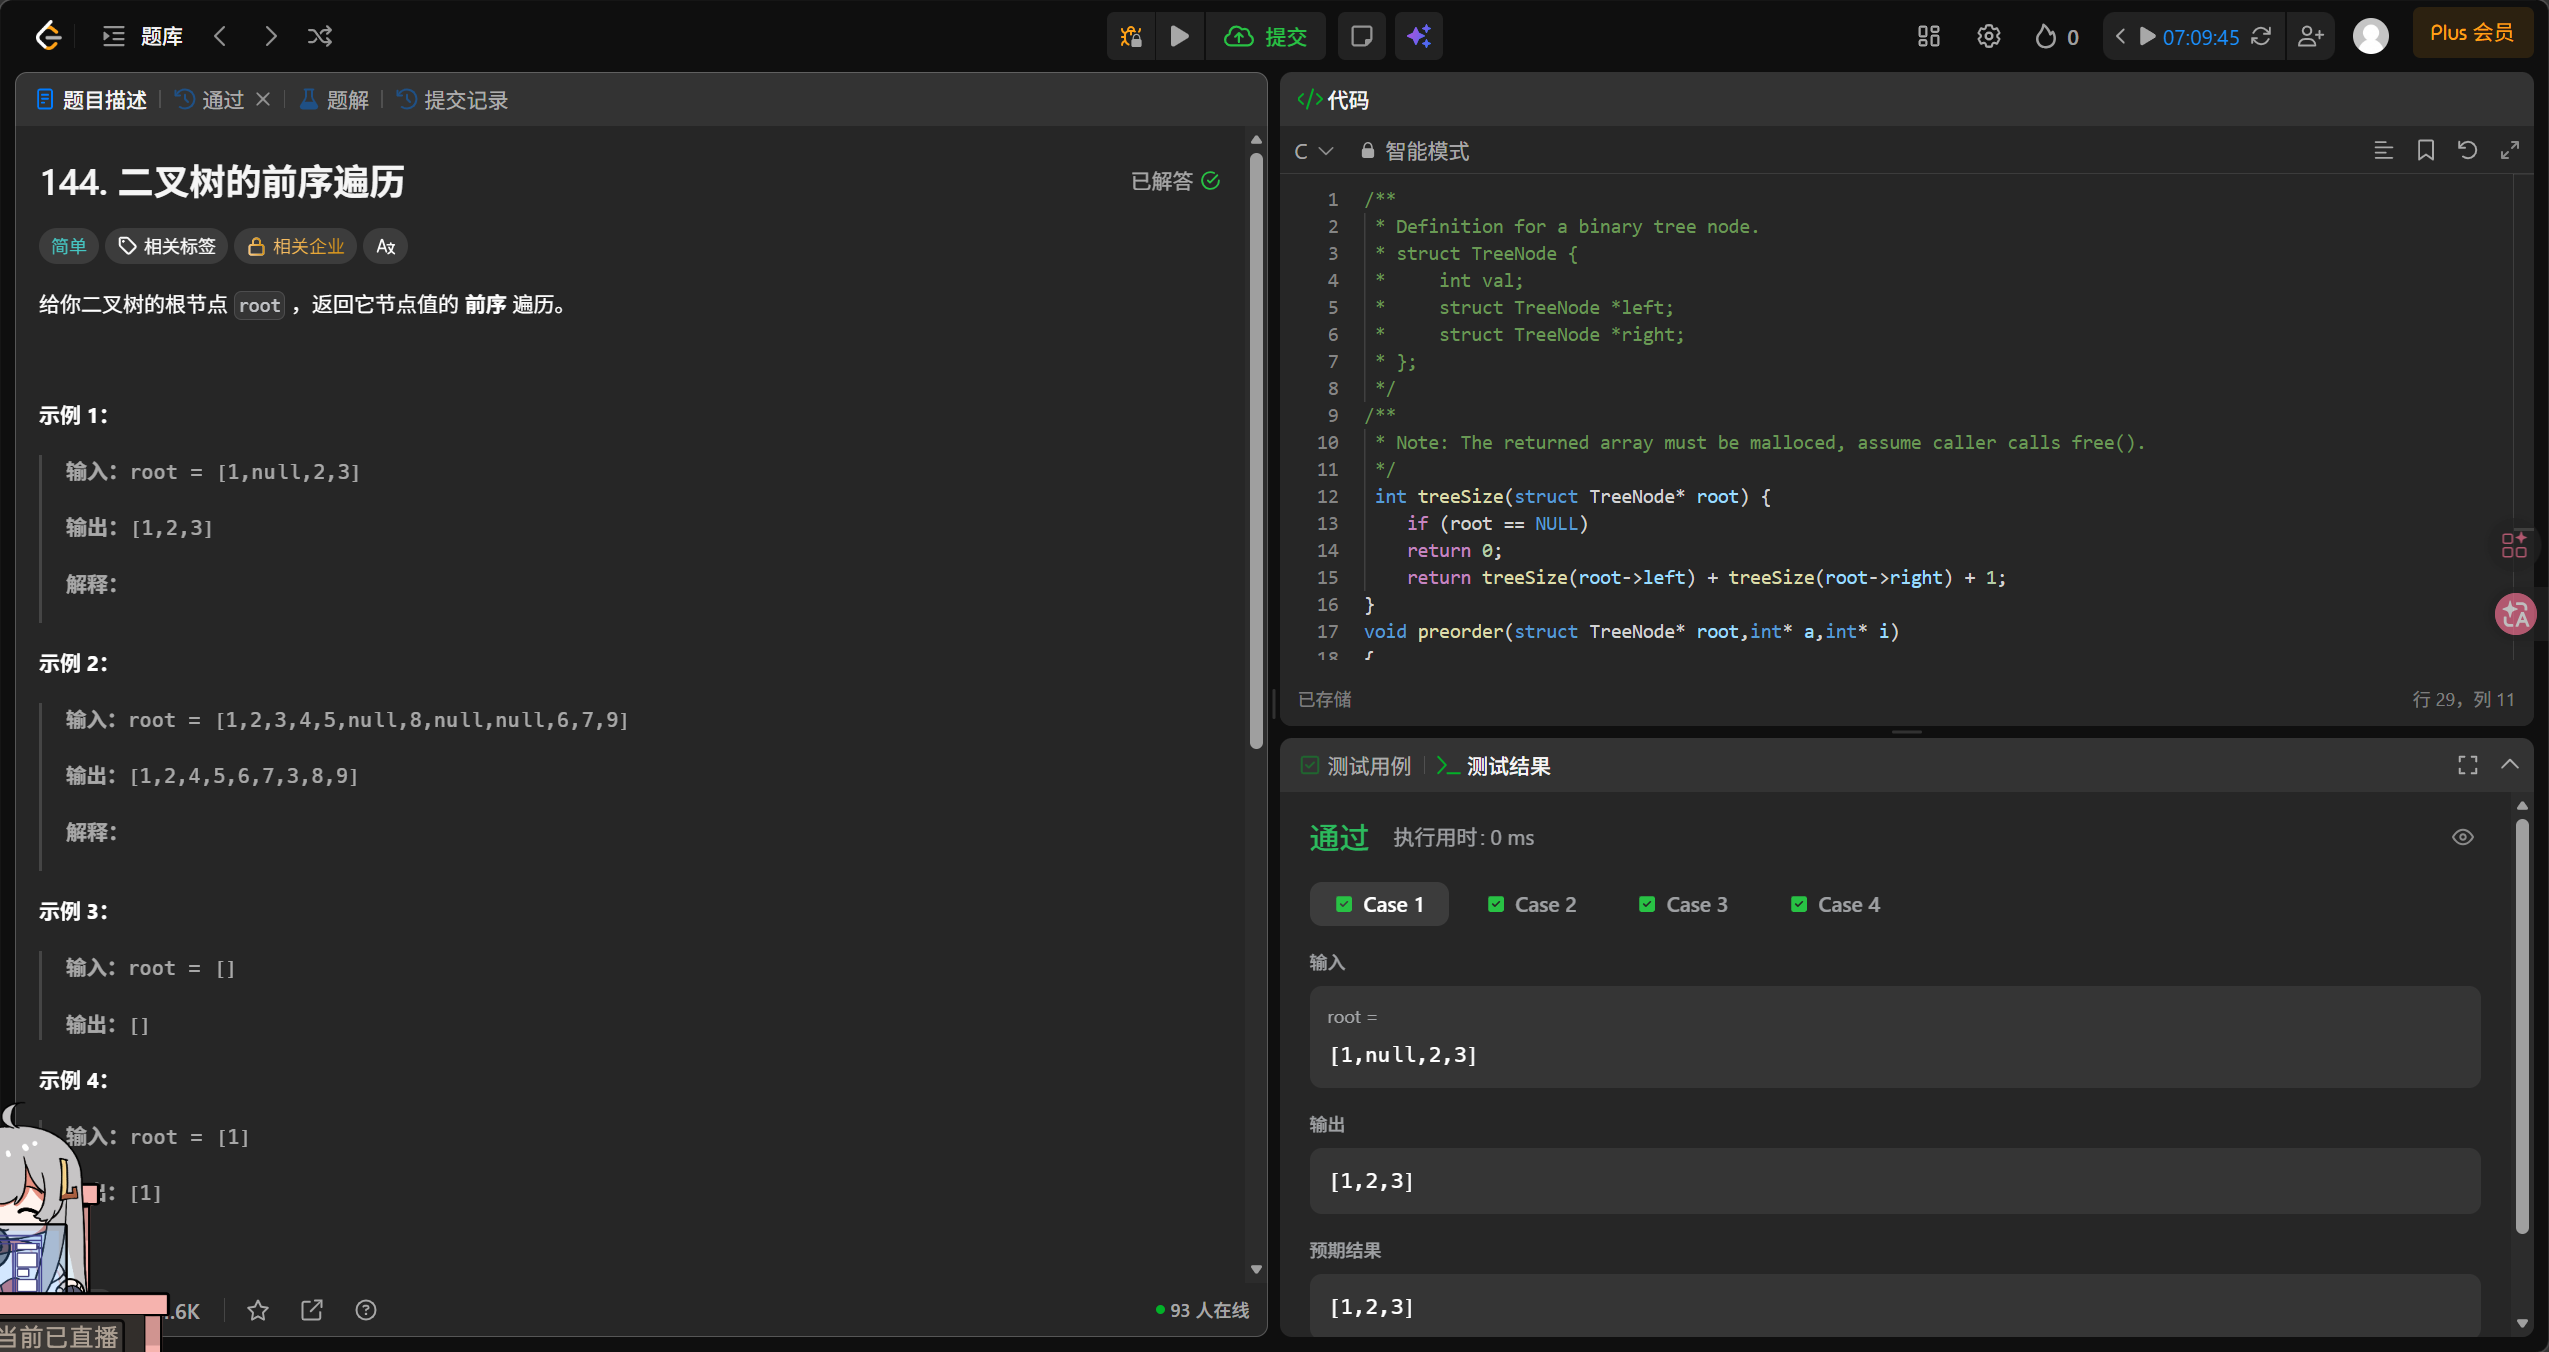Toggle the eye icon in test results
The height and width of the screenshot is (1352, 2549).
[2462, 837]
